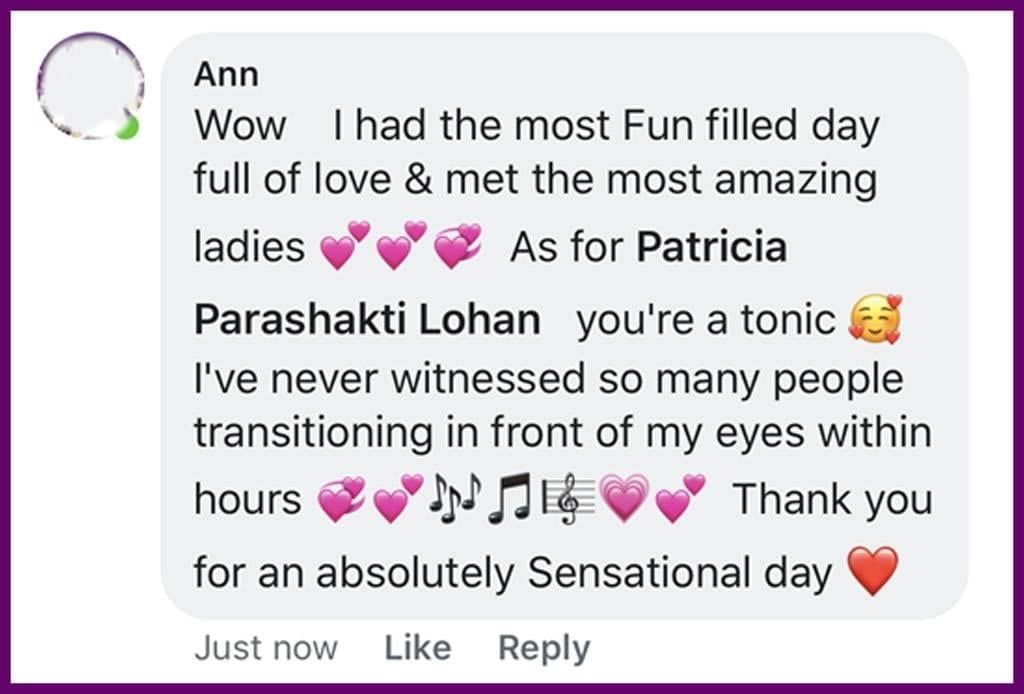Reply to Ann's comment
1024x694 pixels.
click(x=543, y=648)
